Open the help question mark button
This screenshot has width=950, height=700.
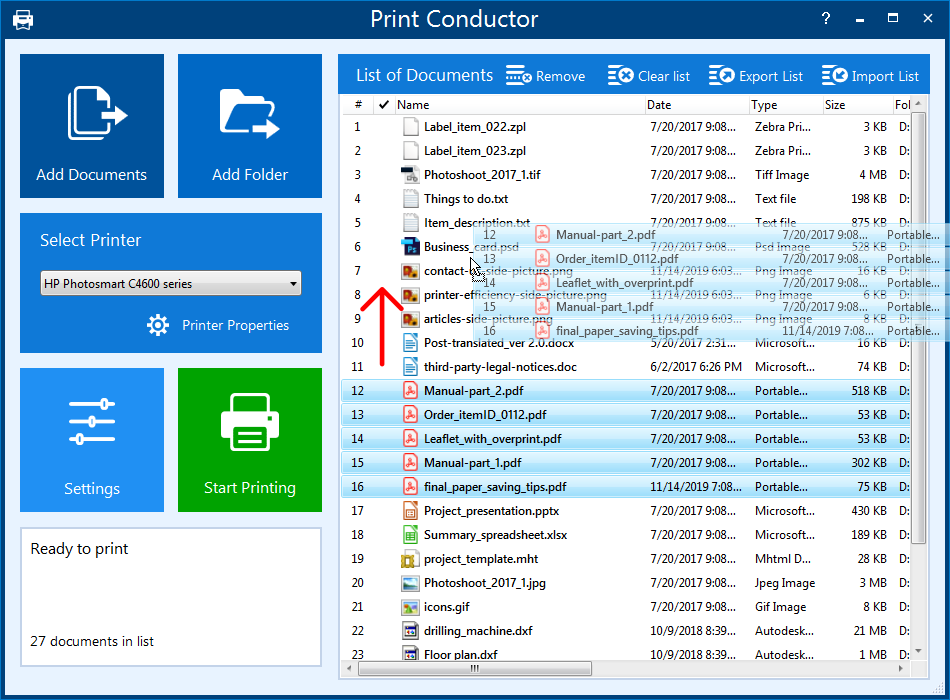tap(826, 19)
